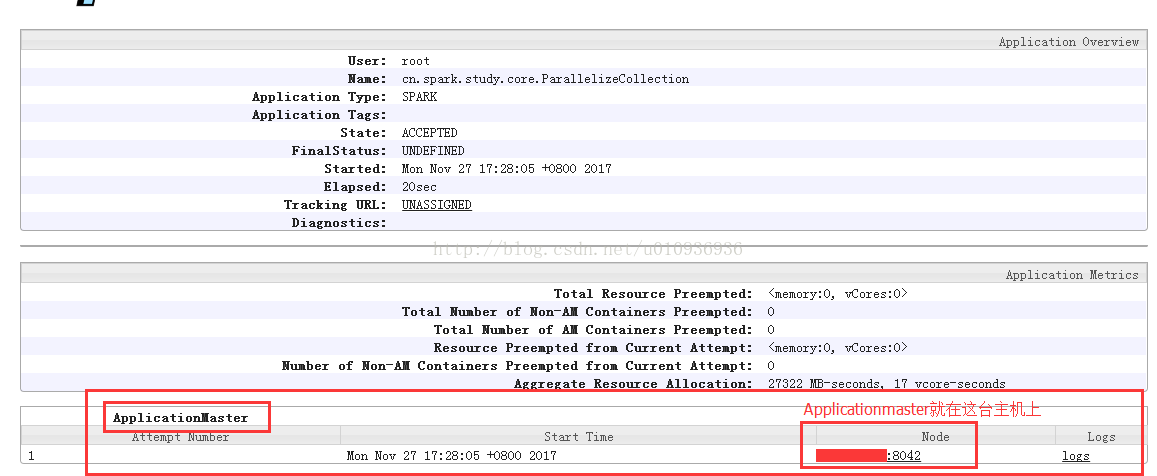Select attempt number 1 cell

pos(32,456)
